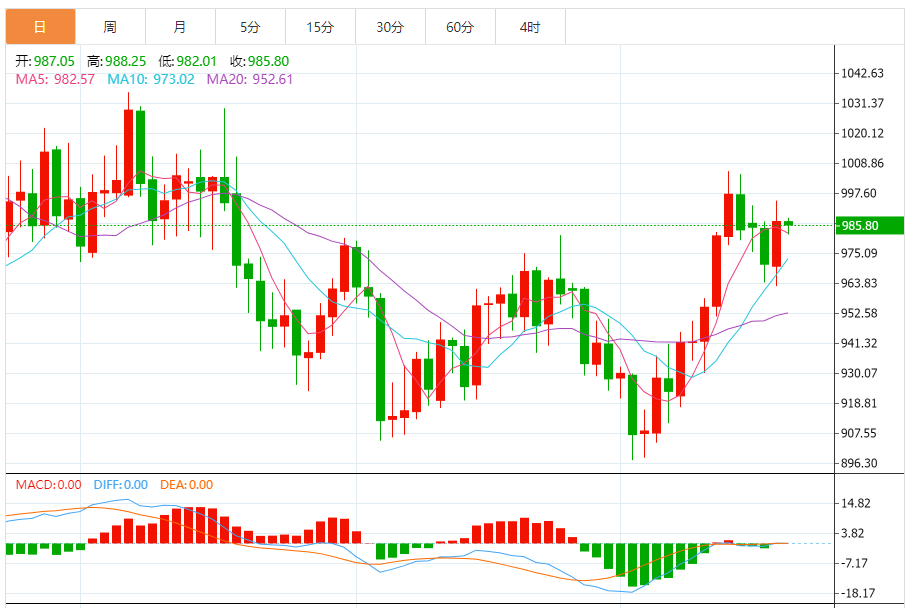Click the MA20: 952.61 indicator label
Screen dimensions: 908x608
pos(250,79)
